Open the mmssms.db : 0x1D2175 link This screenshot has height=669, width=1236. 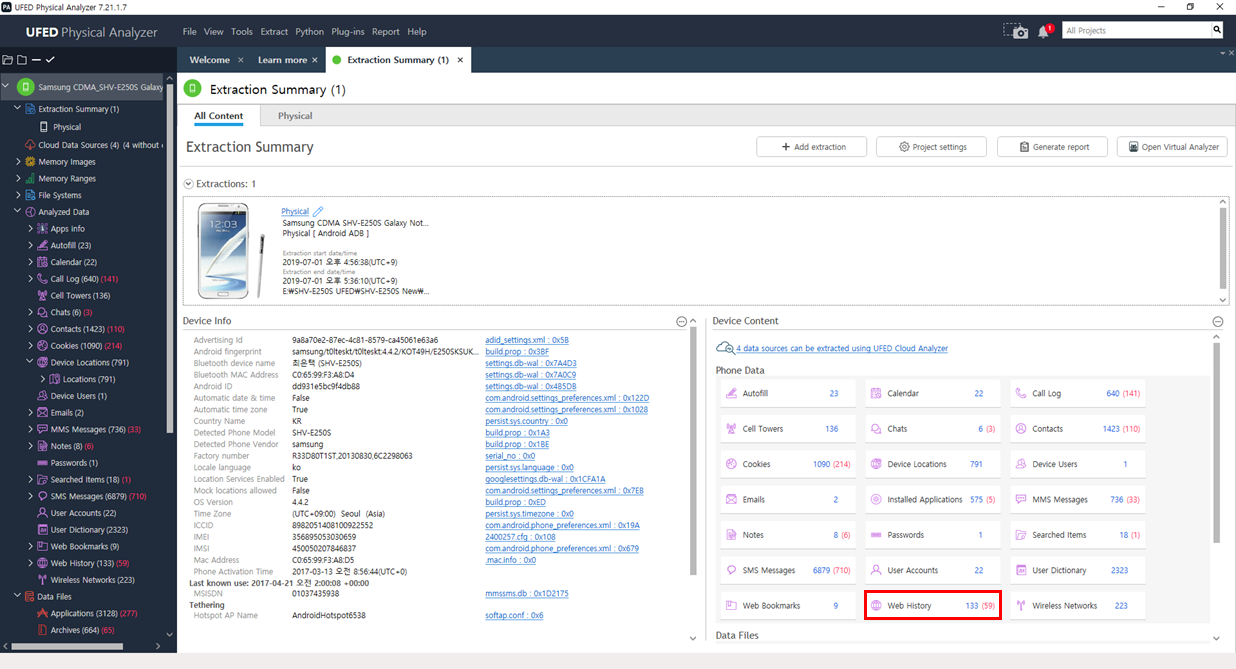pyautogui.click(x=527, y=594)
